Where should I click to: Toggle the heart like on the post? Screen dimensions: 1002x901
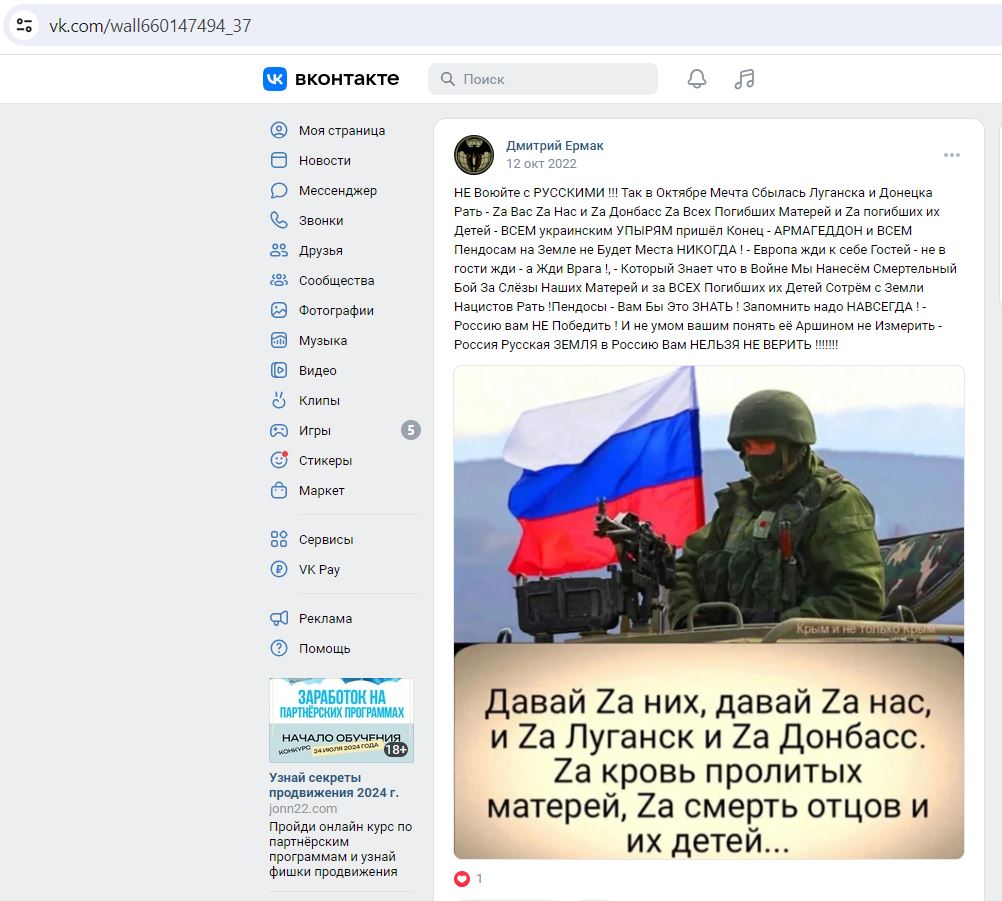pyautogui.click(x=462, y=879)
